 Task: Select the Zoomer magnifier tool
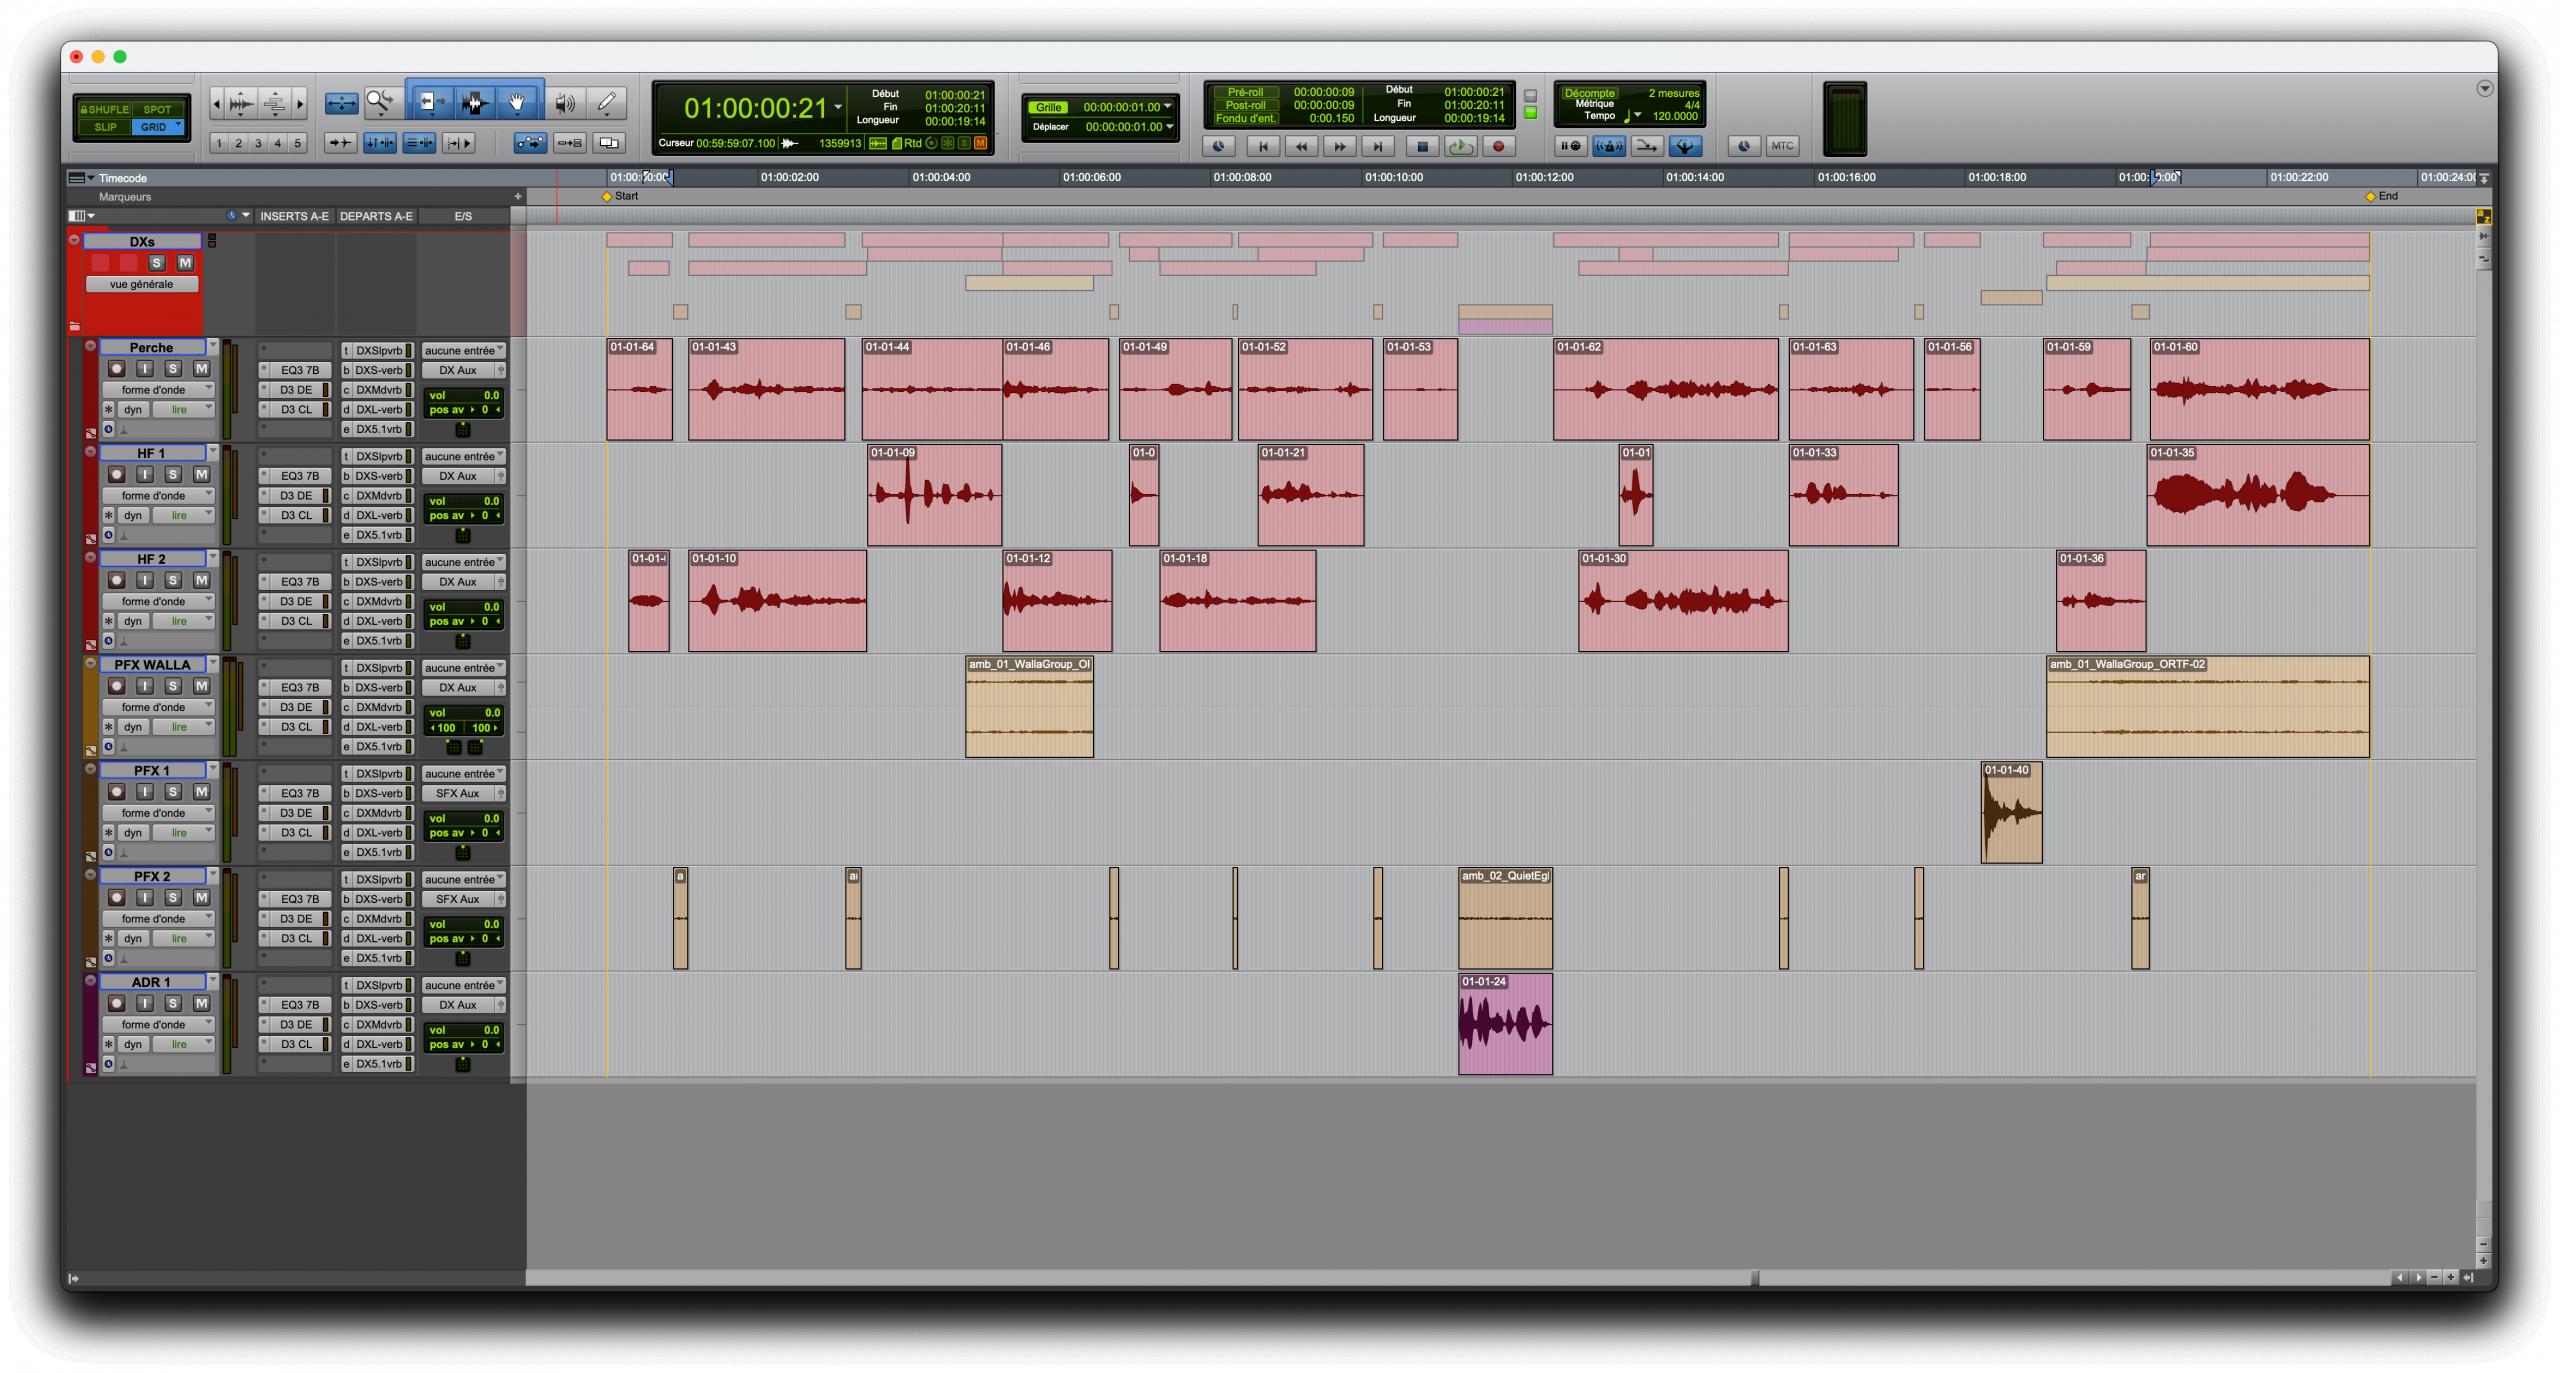point(380,102)
